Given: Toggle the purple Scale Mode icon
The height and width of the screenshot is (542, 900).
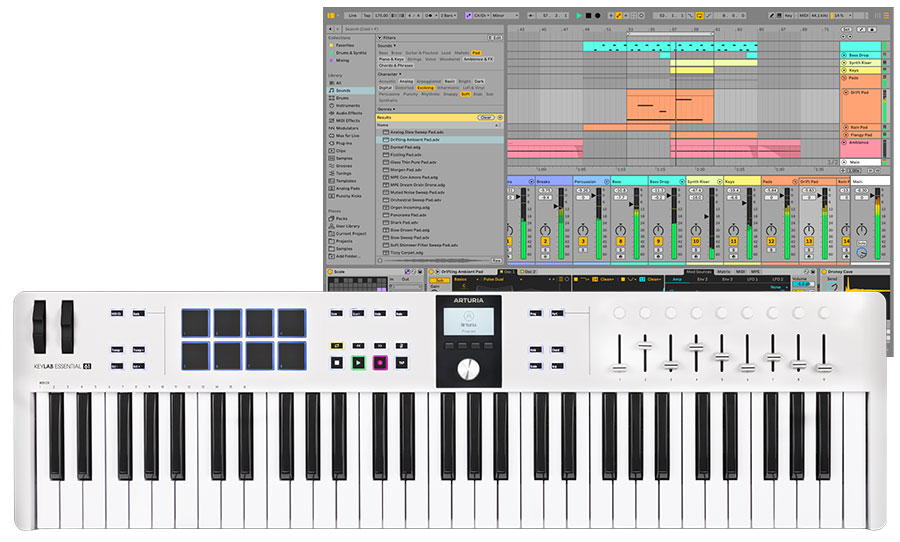Looking at the screenshot, I should pos(468,16).
